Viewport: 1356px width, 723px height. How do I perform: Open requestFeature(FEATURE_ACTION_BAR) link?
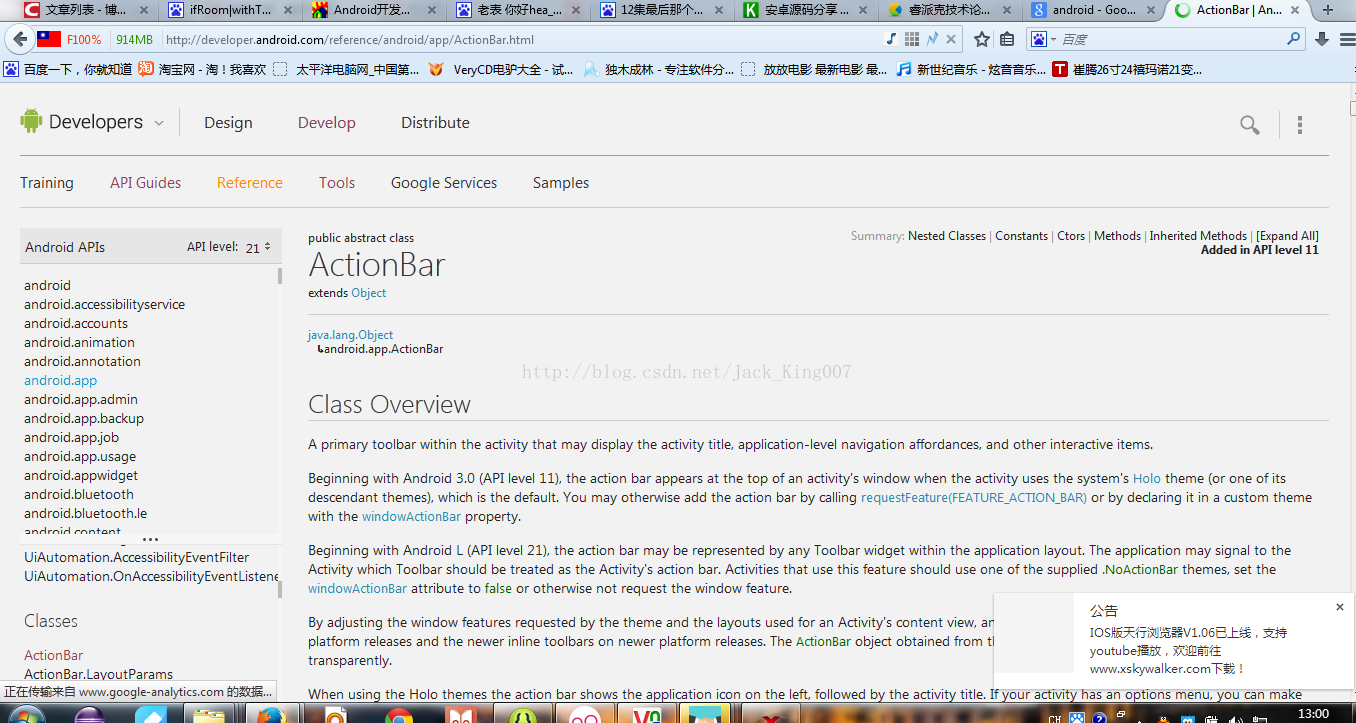974,498
